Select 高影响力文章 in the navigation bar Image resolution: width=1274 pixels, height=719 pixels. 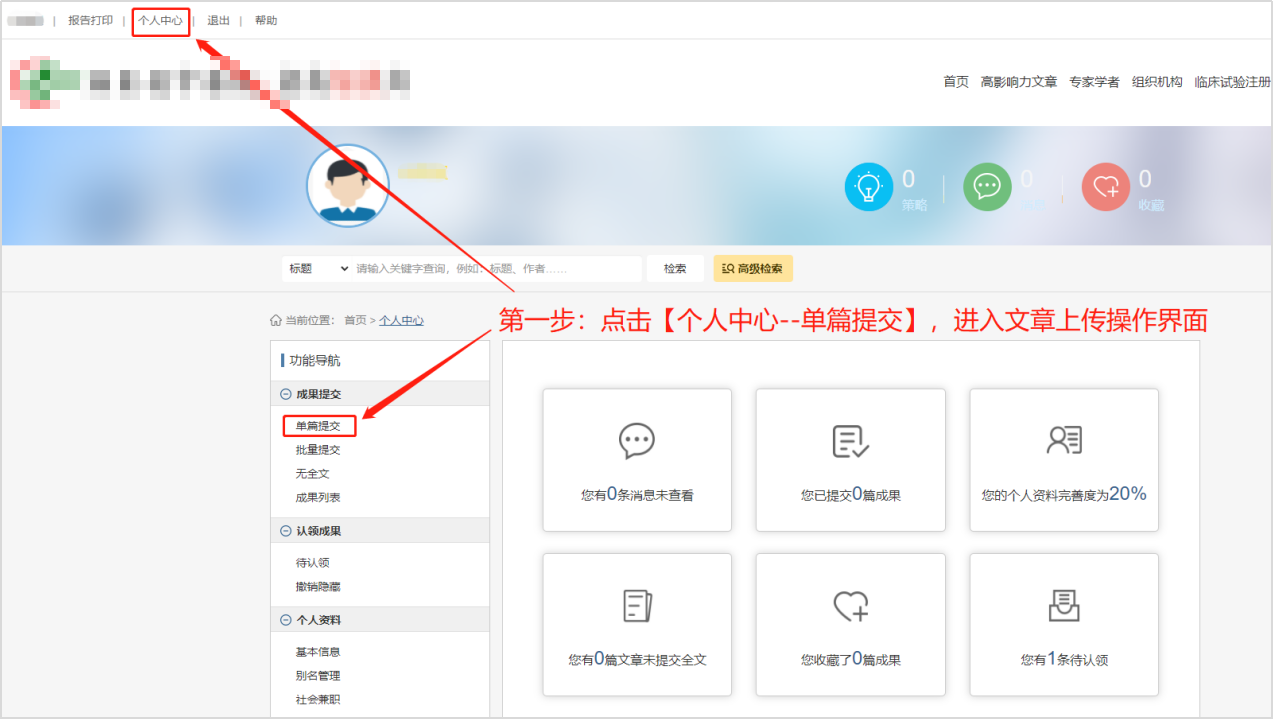click(x=1018, y=82)
